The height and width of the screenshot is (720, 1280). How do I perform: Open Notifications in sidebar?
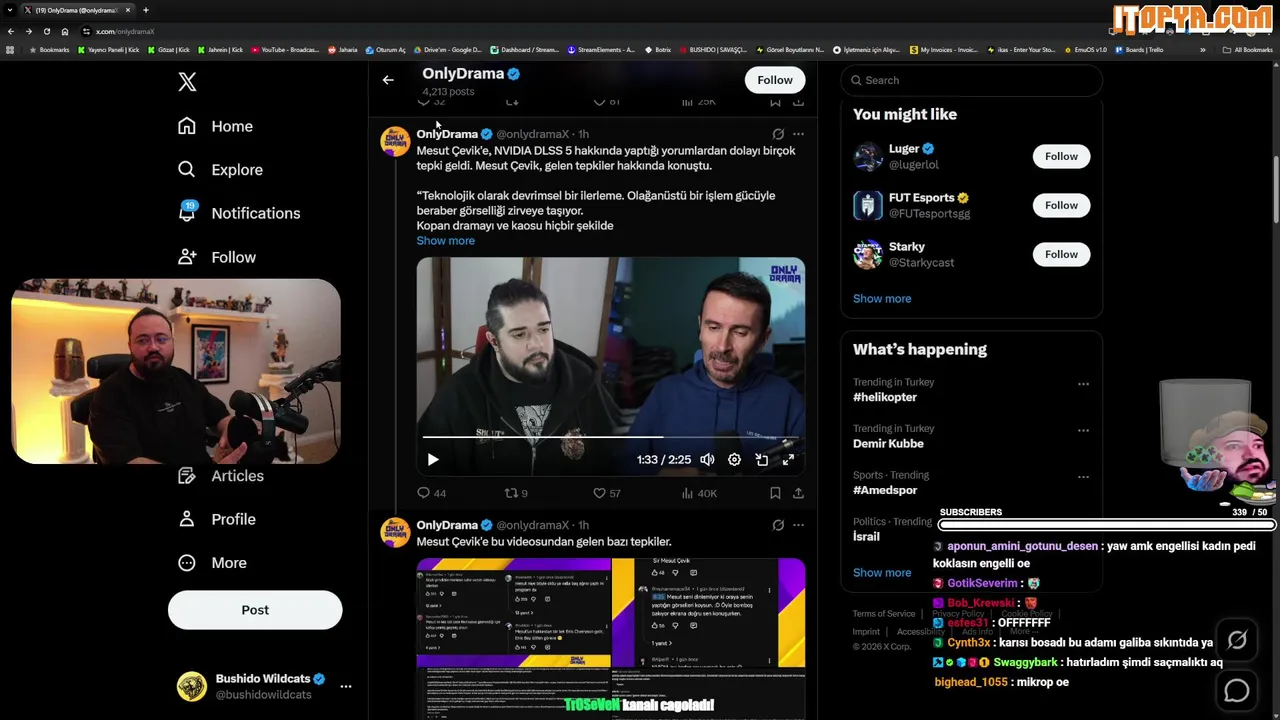tap(238, 213)
